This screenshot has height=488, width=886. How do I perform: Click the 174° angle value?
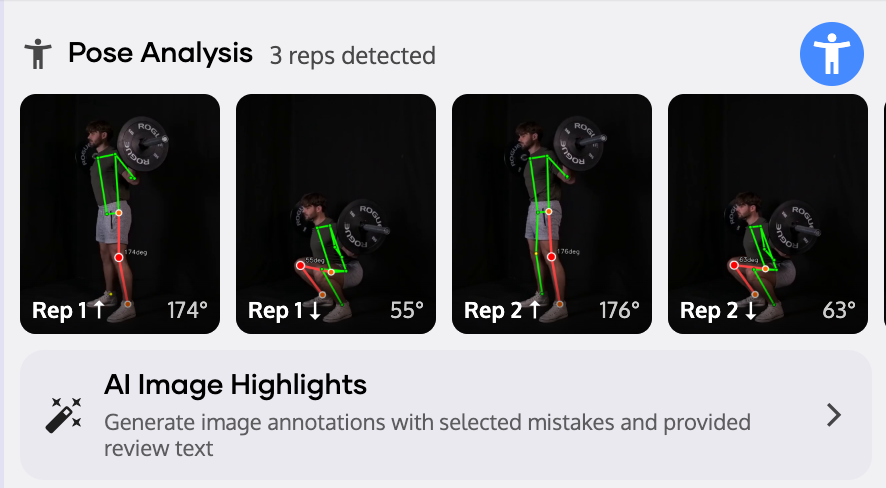tap(188, 310)
